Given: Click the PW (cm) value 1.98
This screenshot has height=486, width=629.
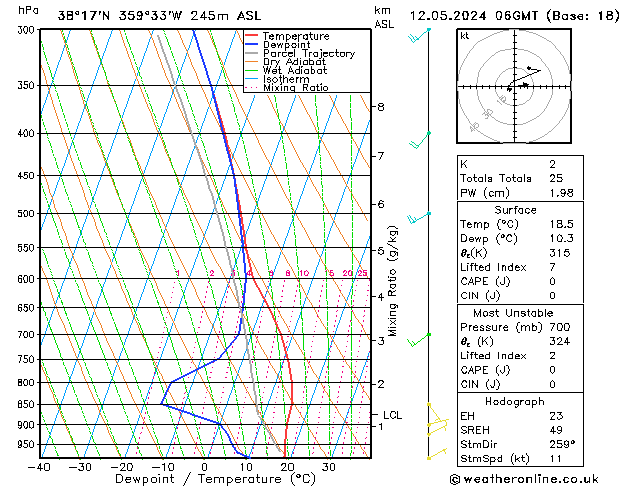Looking at the screenshot, I should [x=561, y=193].
